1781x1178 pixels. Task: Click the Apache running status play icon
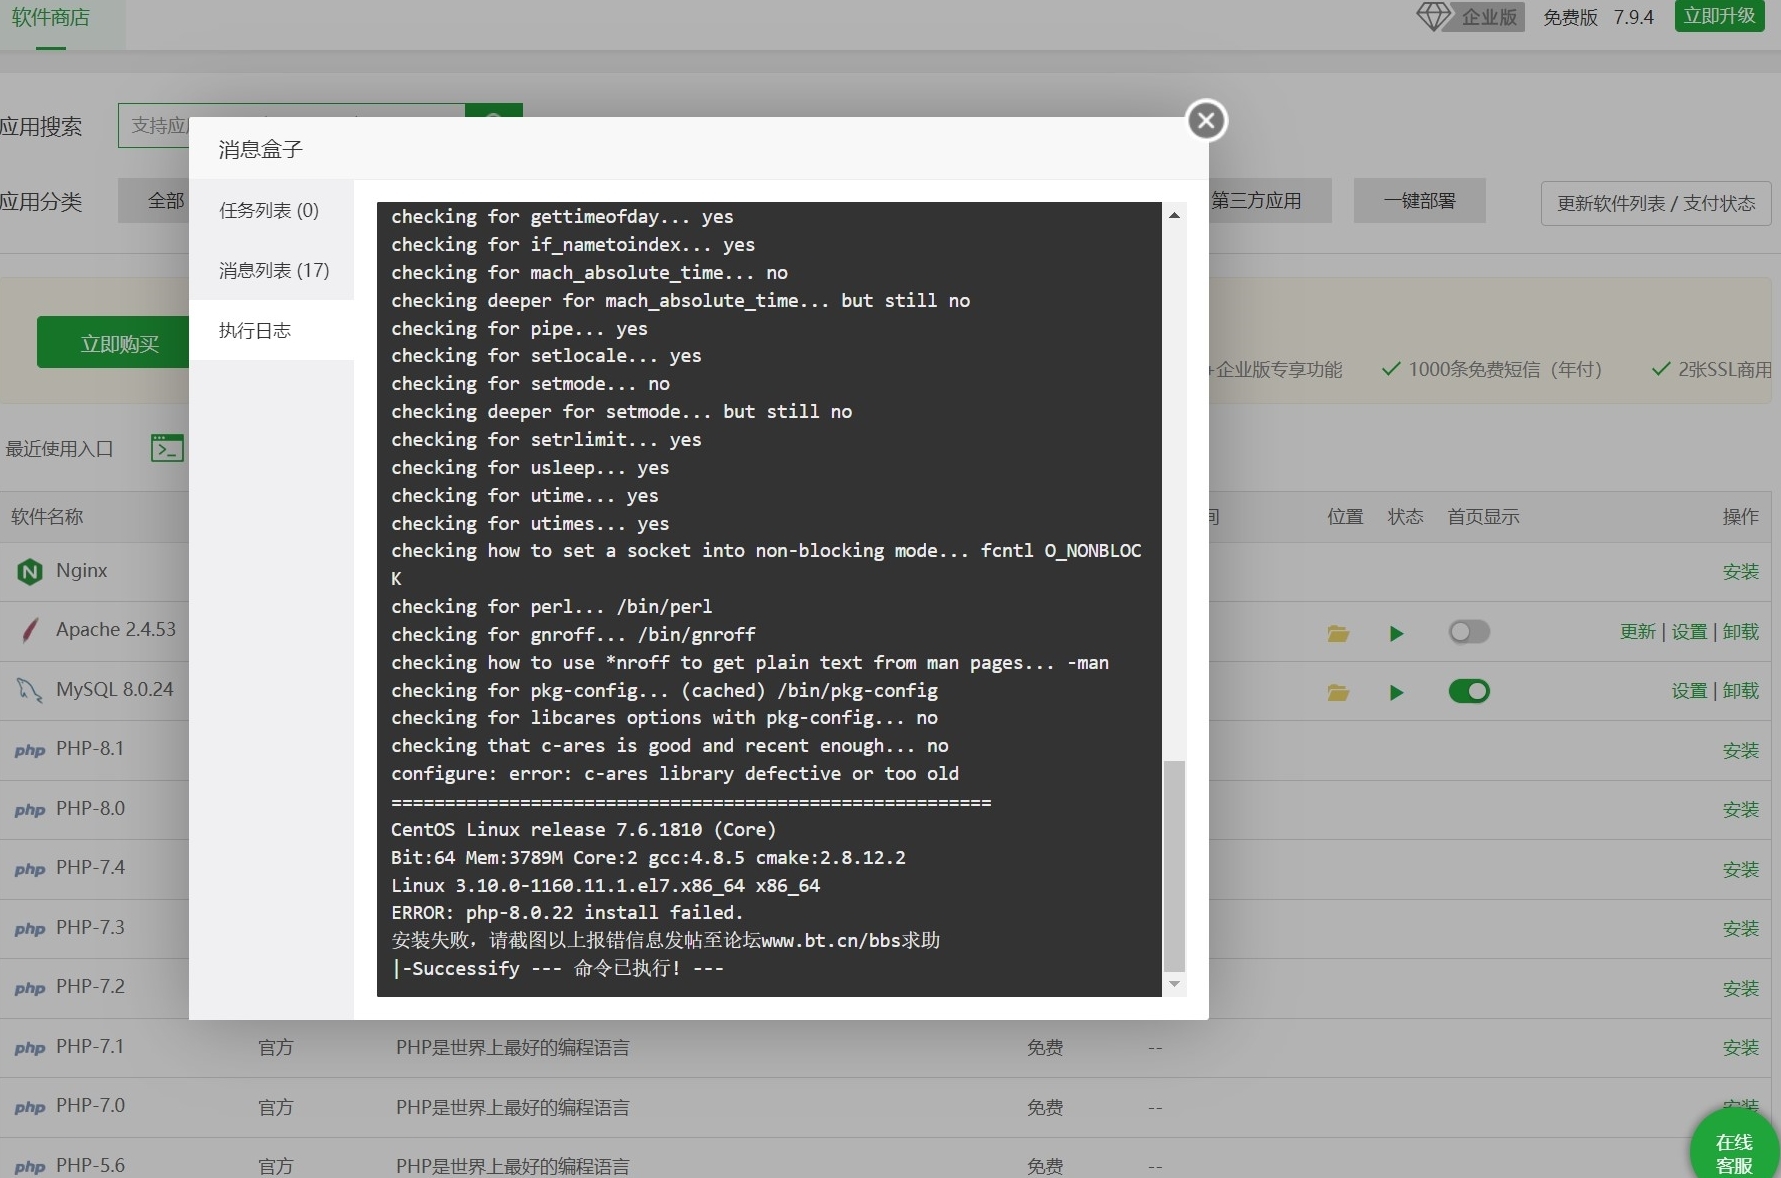[1397, 633]
